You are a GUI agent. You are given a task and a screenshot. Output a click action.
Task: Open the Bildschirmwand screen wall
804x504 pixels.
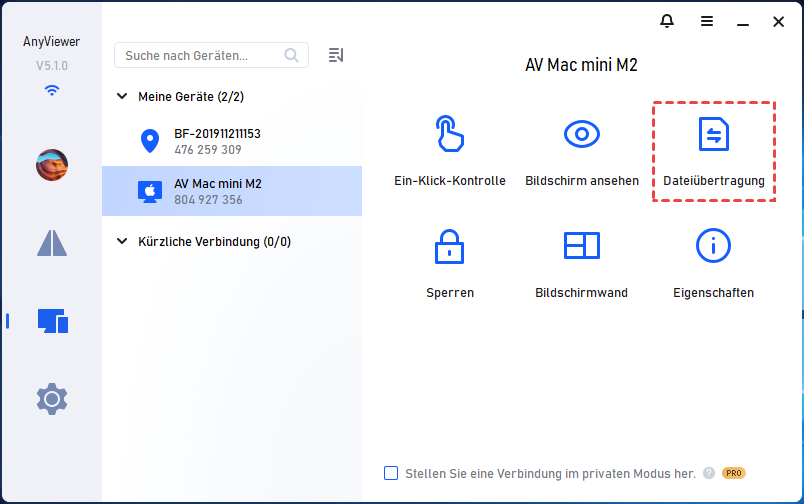580,246
